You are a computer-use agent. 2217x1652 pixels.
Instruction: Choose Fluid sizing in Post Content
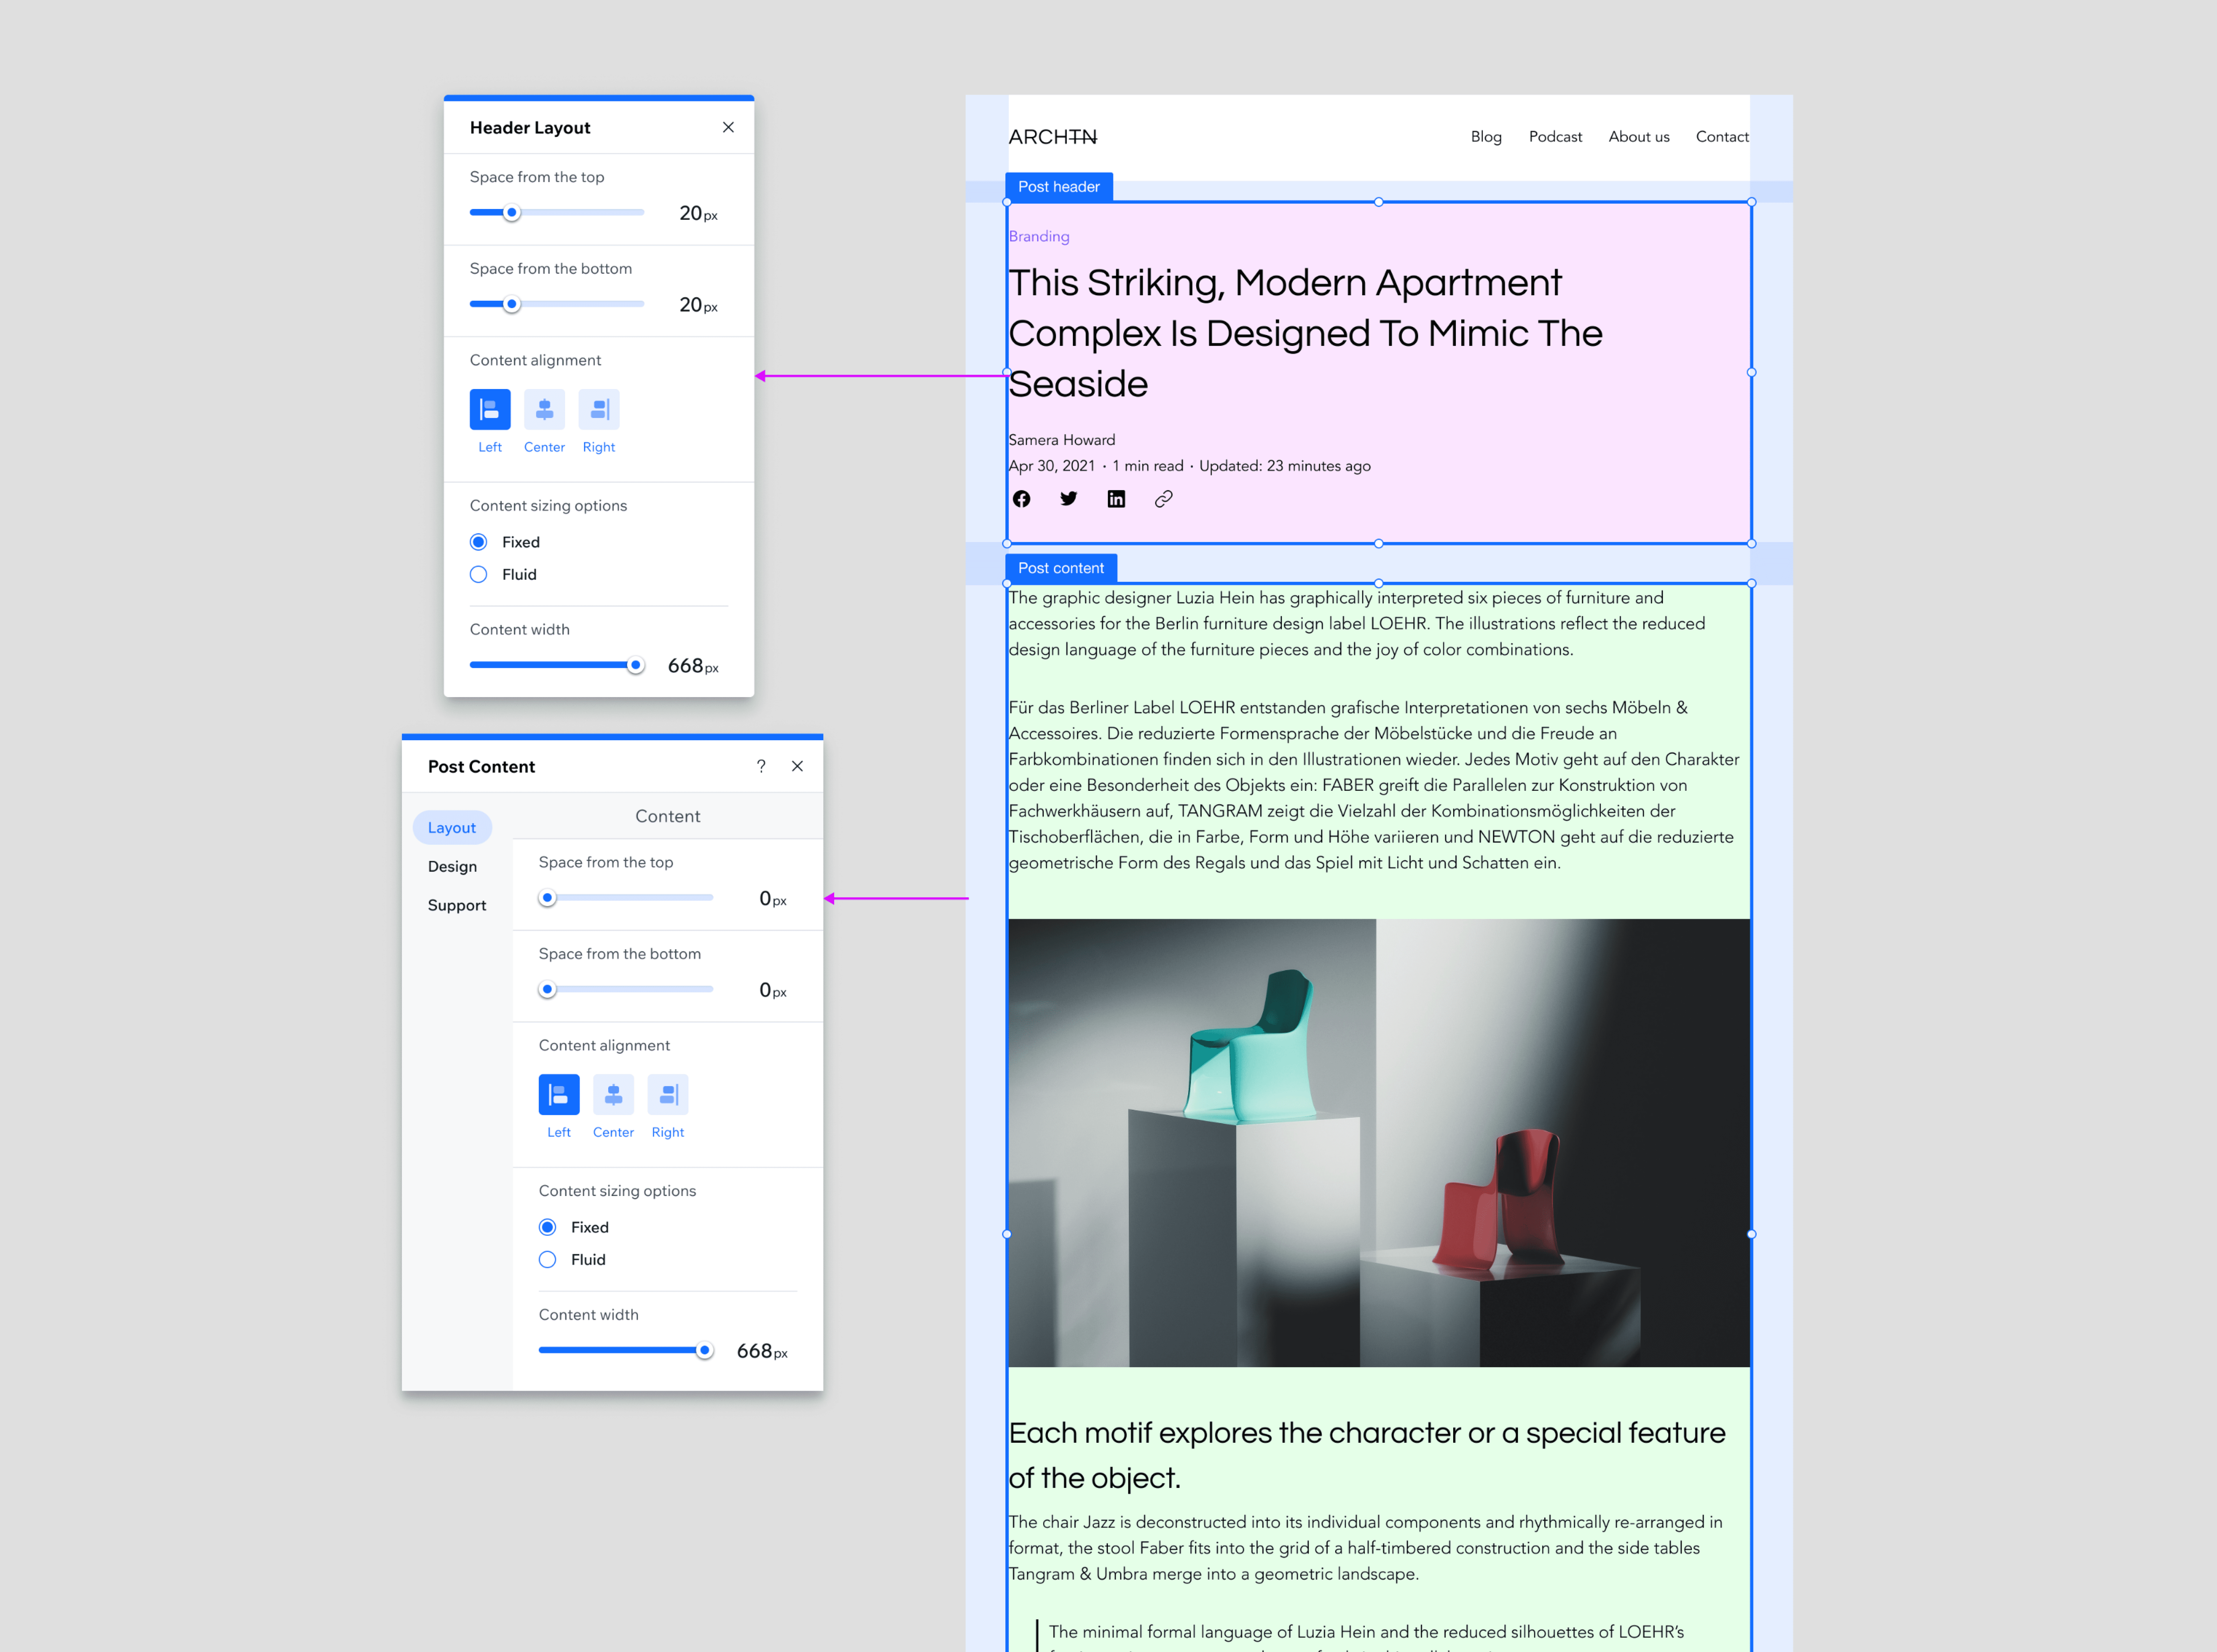tap(548, 1259)
